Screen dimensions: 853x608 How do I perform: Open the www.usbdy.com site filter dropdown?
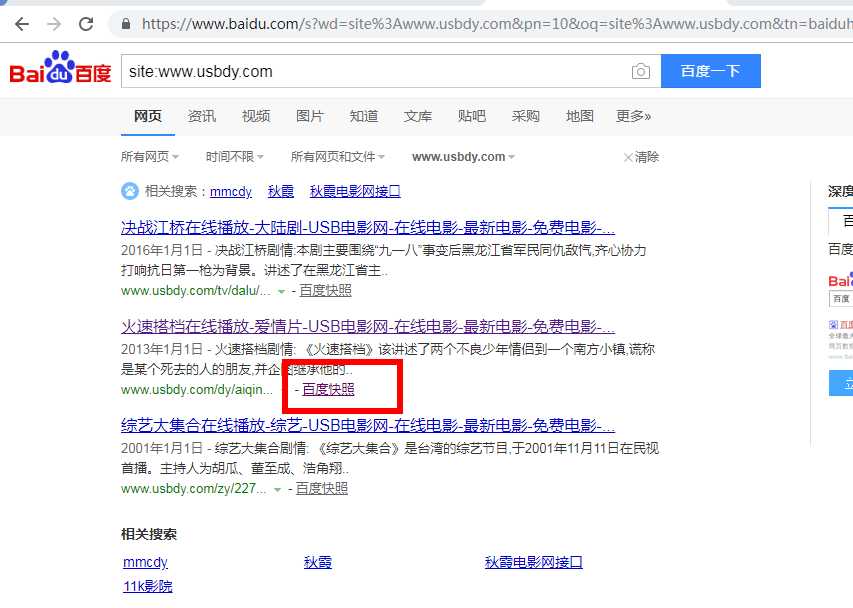point(463,157)
